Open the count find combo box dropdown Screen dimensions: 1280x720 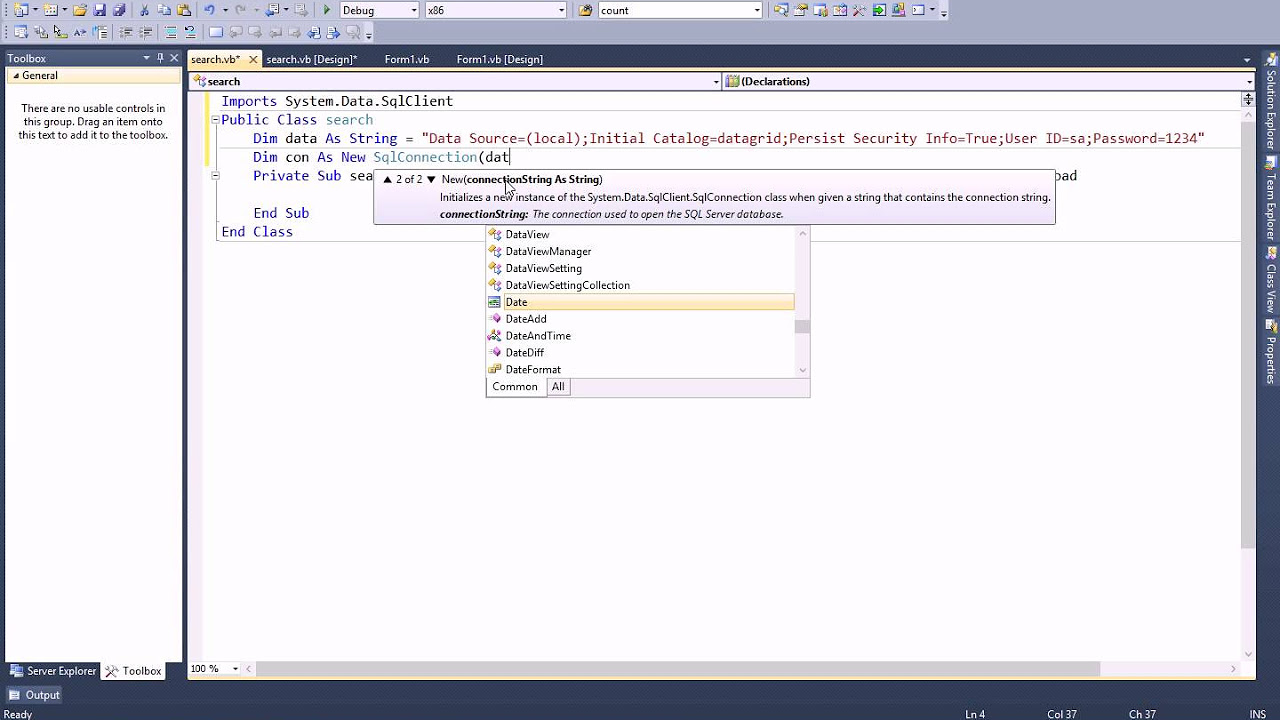pos(757,10)
